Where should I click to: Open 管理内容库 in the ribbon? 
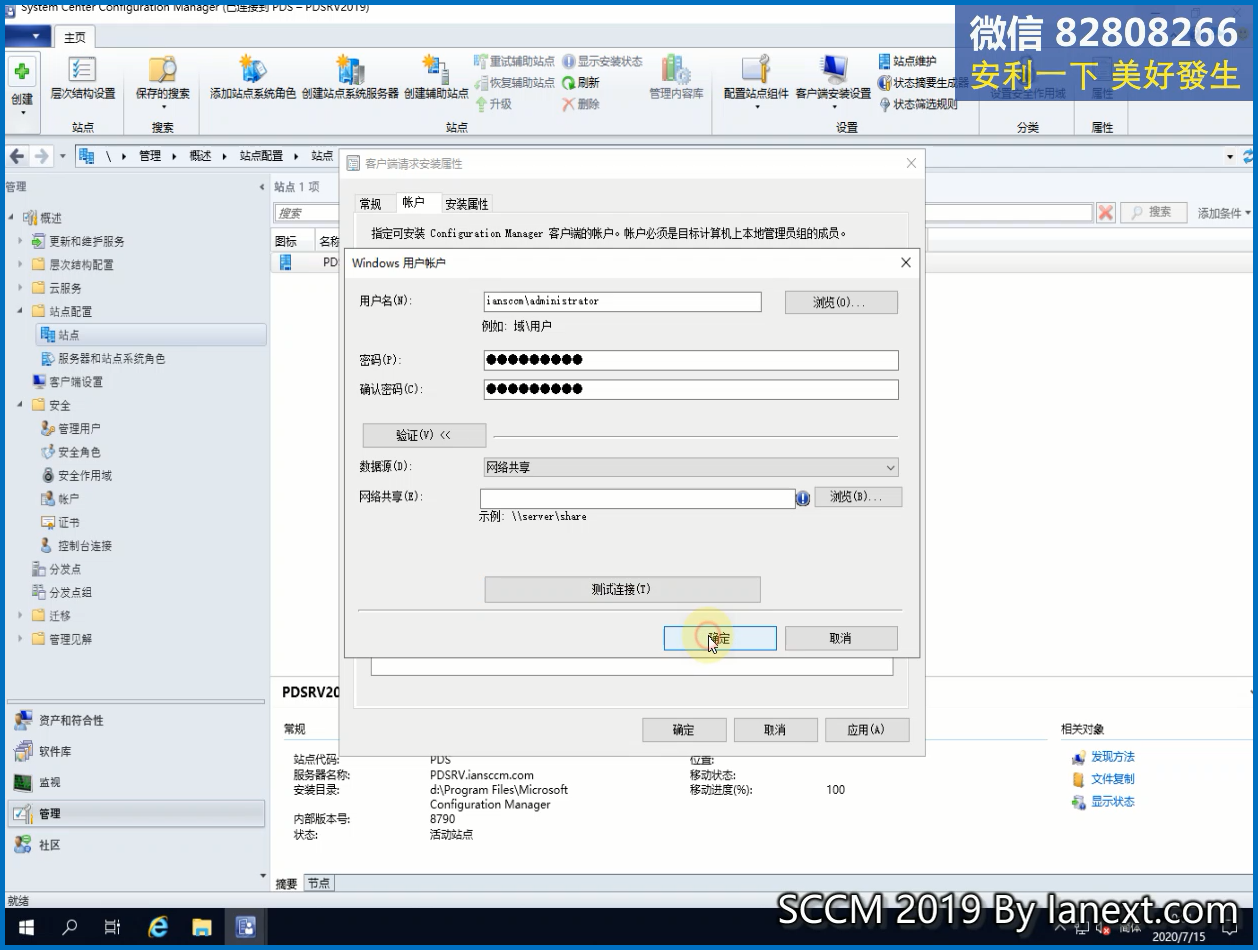click(676, 79)
